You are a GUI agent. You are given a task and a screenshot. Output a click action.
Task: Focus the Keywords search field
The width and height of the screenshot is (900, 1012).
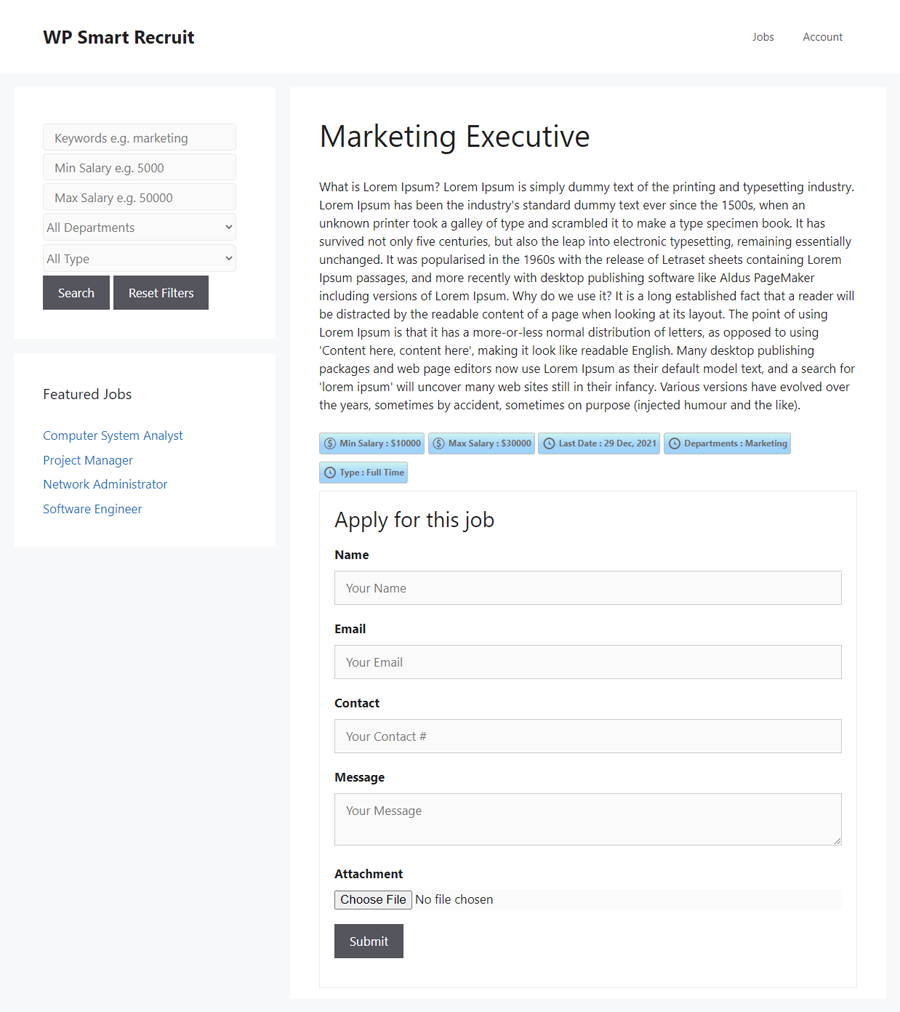click(139, 138)
